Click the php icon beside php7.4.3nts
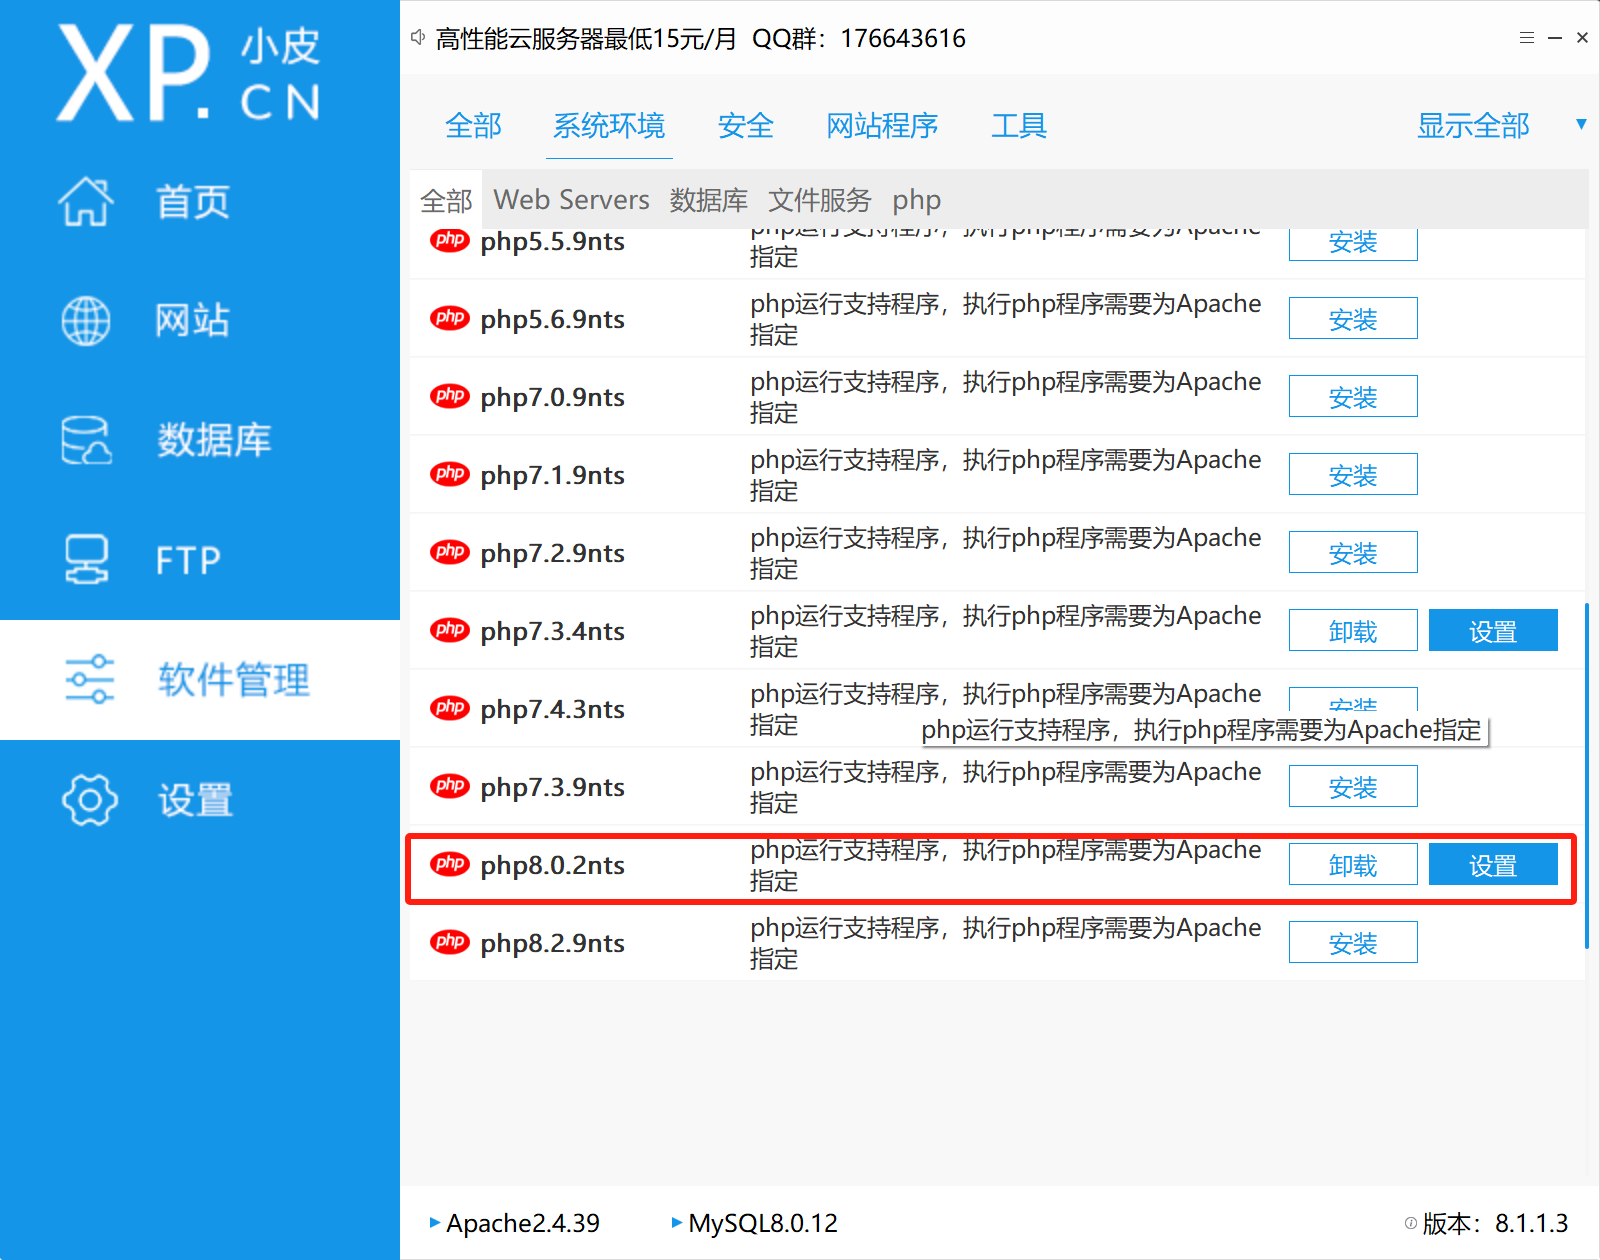 pyautogui.click(x=449, y=708)
